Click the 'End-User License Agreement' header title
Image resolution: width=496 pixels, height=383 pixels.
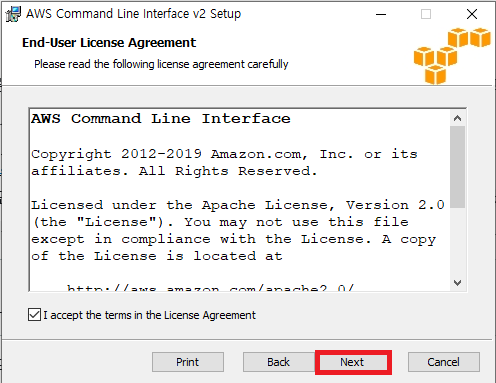click(x=109, y=43)
